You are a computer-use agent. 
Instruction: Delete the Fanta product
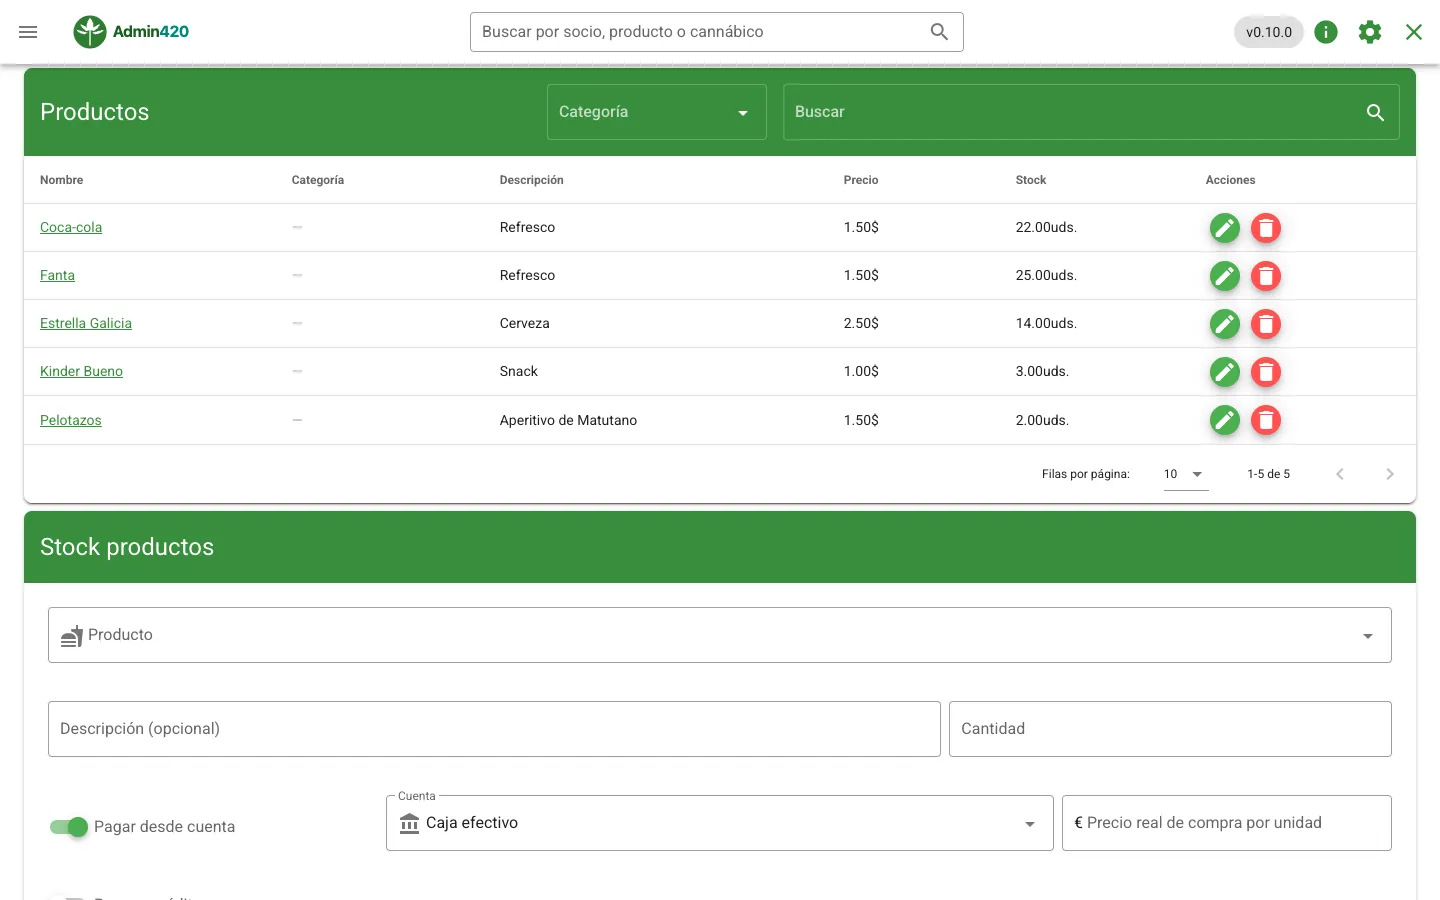coord(1266,276)
